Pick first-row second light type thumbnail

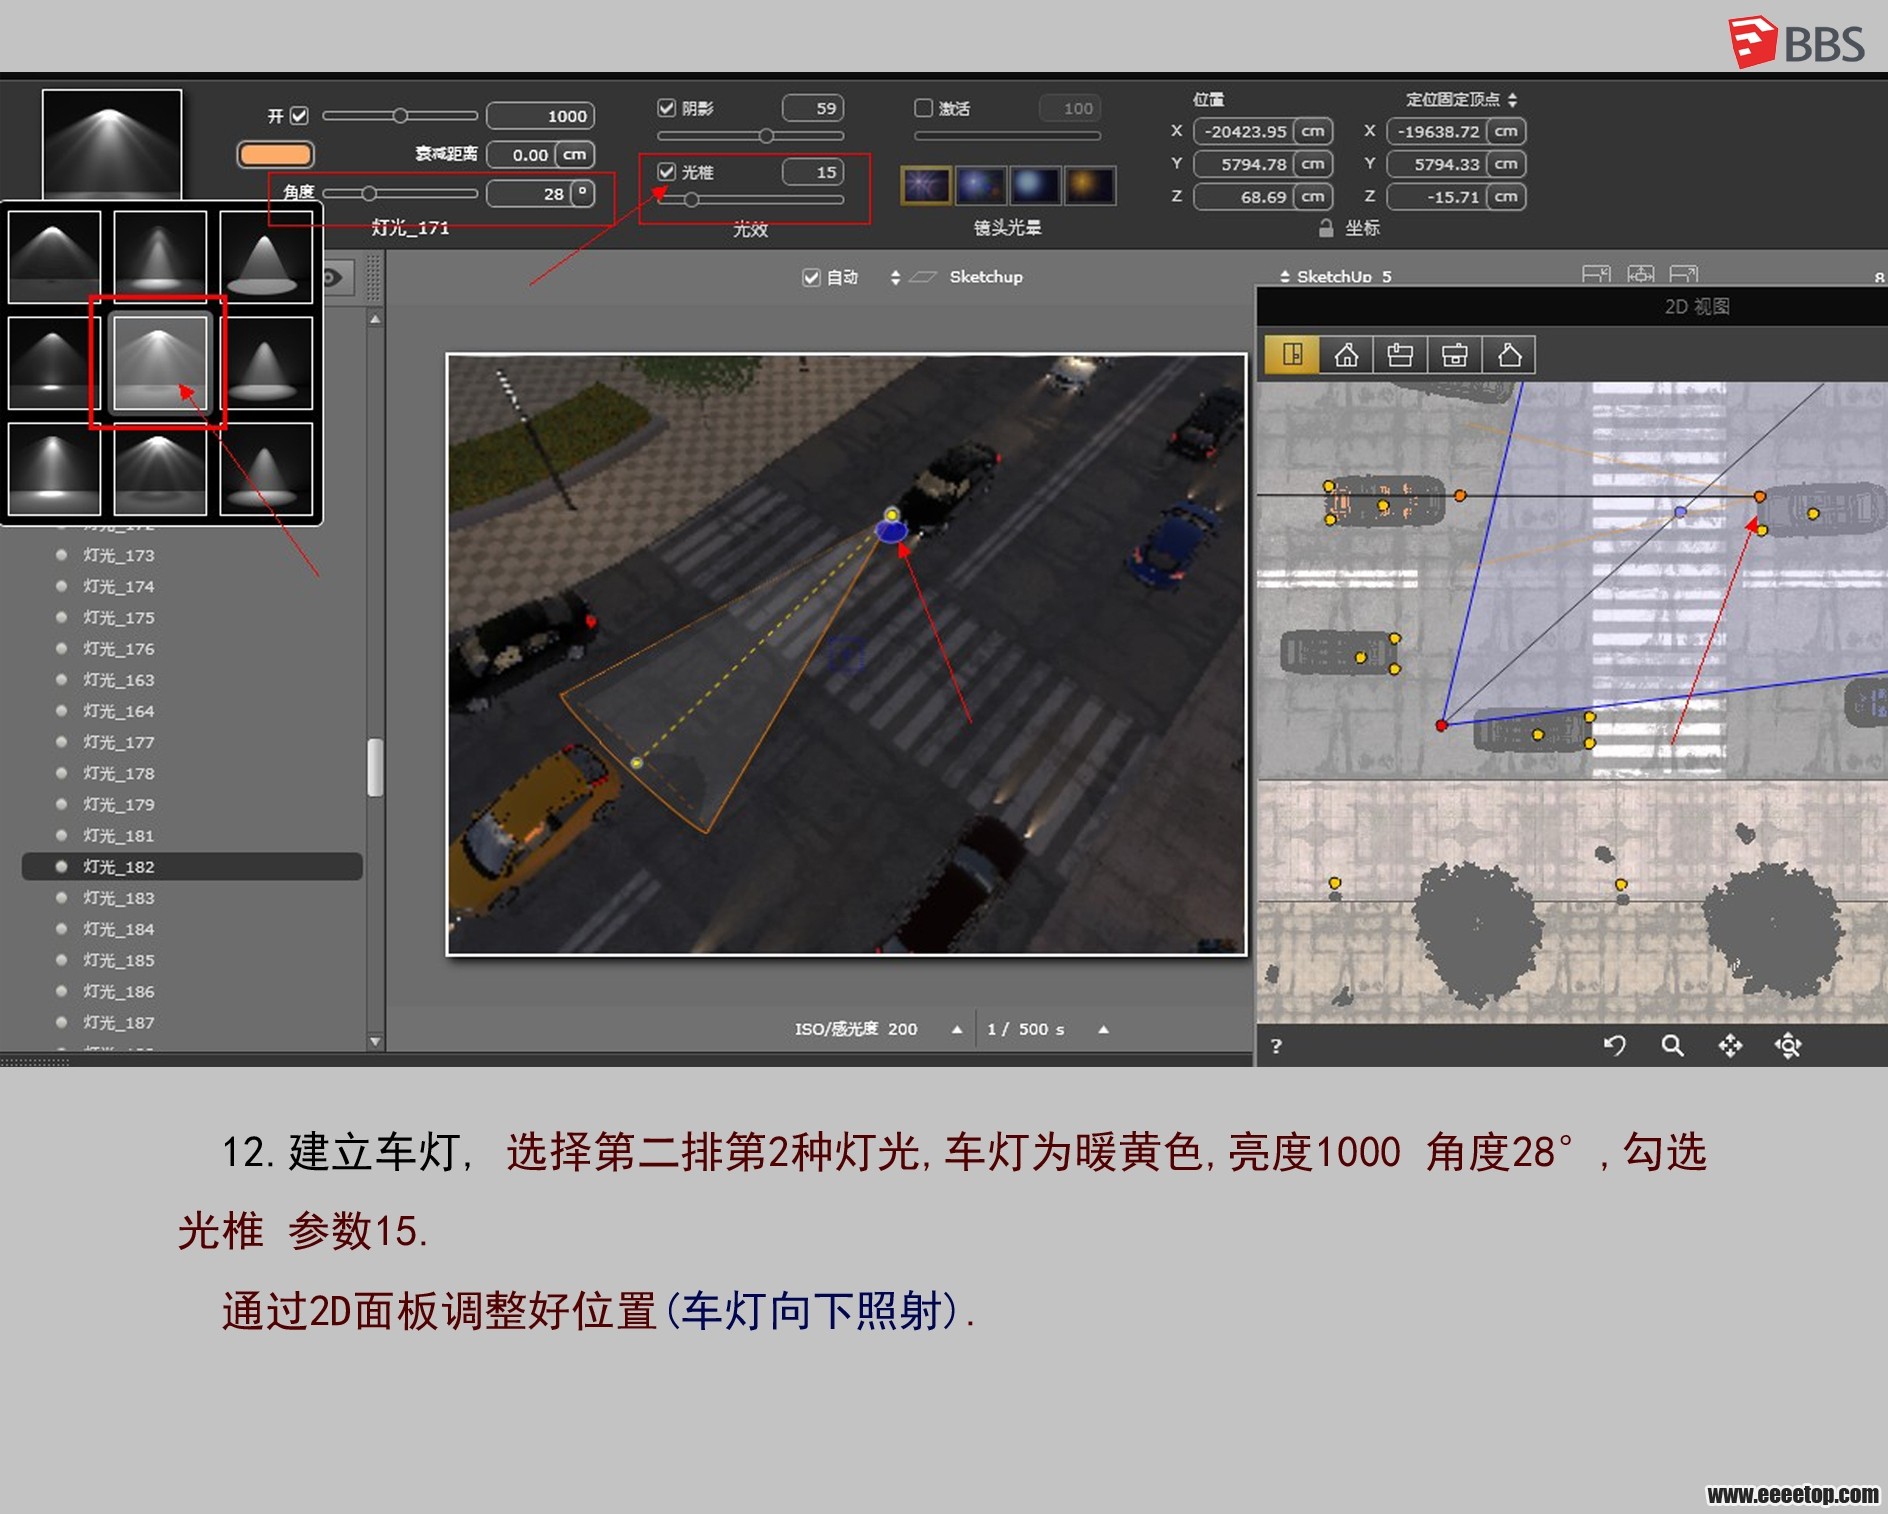(160, 256)
